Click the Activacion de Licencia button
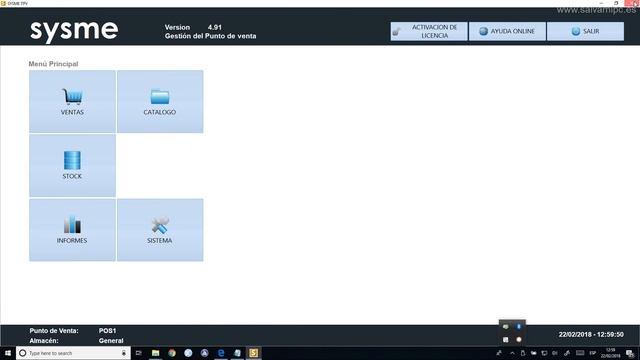Image resolution: width=640 pixels, height=360 pixels. click(x=429, y=31)
